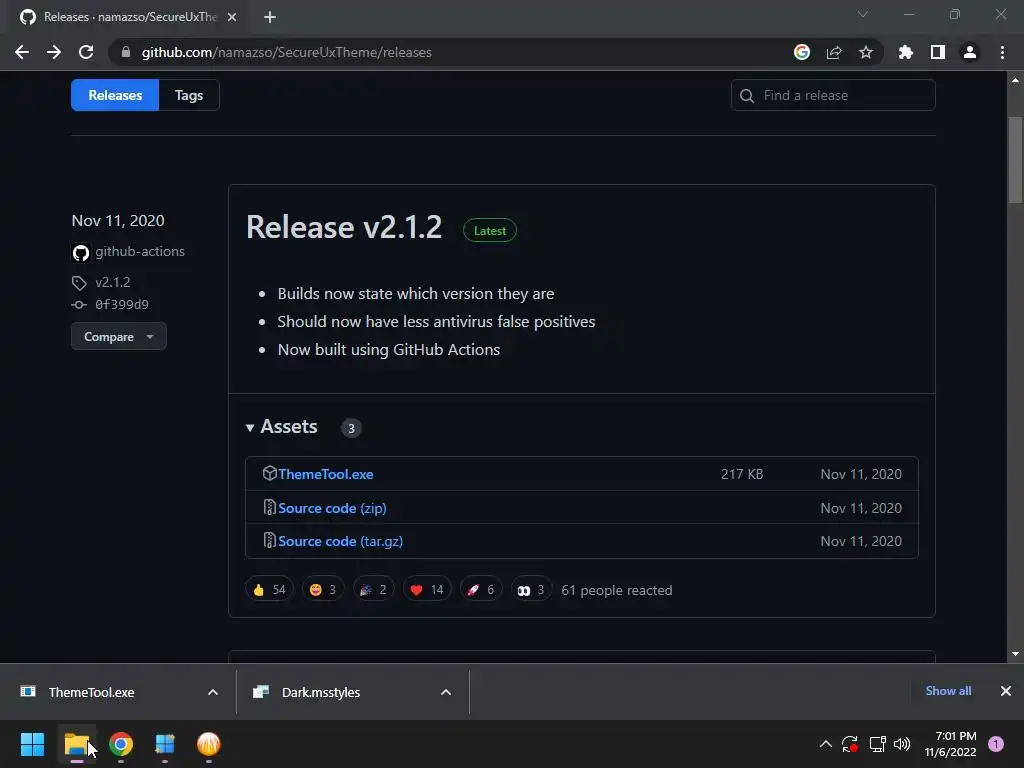Click the laugh reaction with 3
Image resolution: width=1024 pixels, height=768 pixels.
[x=323, y=590]
